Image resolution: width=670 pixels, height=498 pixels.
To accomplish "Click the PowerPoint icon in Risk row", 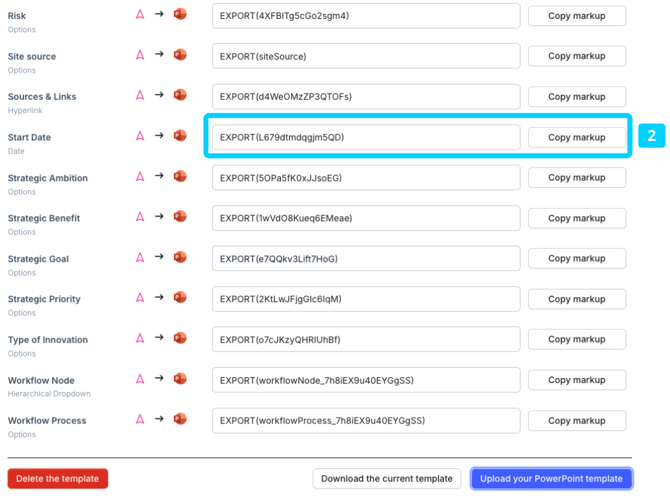I will (180, 14).
